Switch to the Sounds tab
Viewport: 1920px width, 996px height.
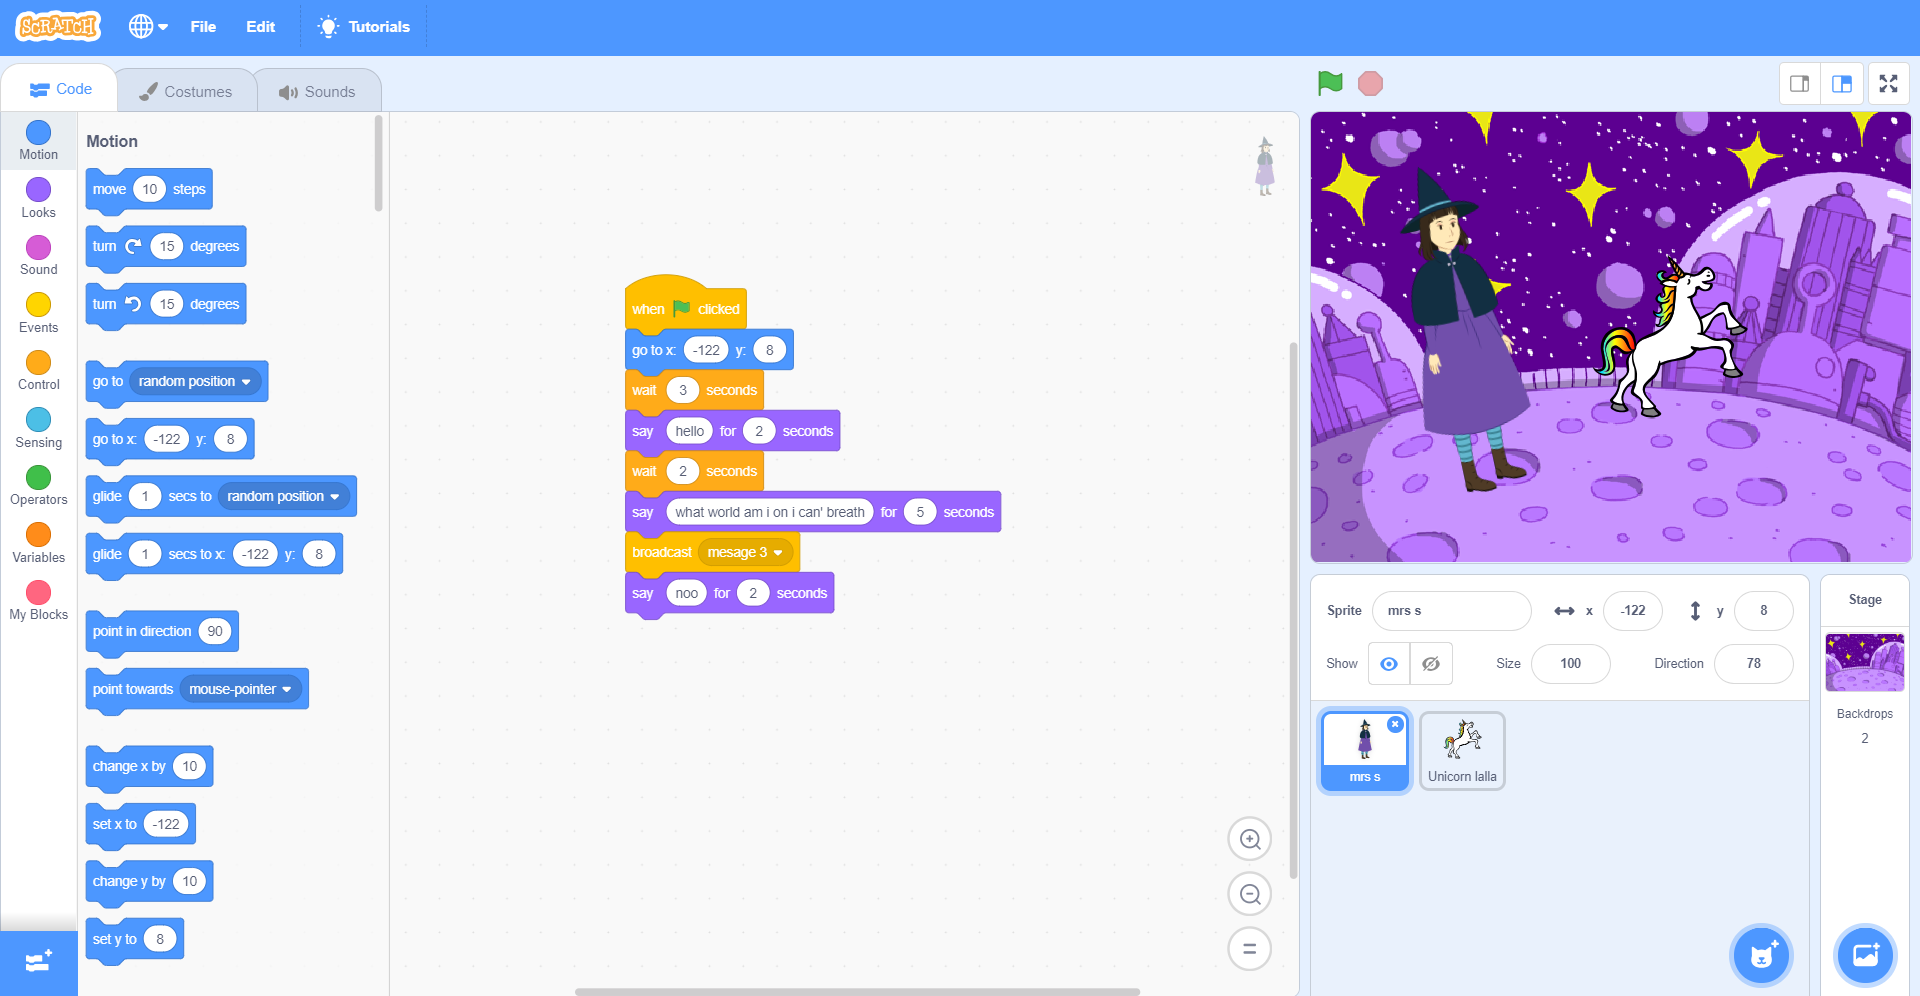318,91
